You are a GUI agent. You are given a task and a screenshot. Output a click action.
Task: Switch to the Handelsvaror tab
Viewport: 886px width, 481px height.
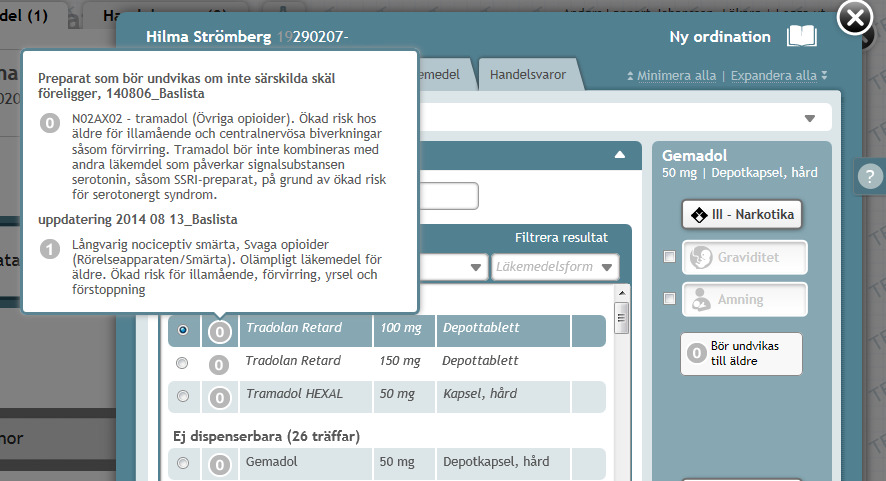click(x=528, y=75)
